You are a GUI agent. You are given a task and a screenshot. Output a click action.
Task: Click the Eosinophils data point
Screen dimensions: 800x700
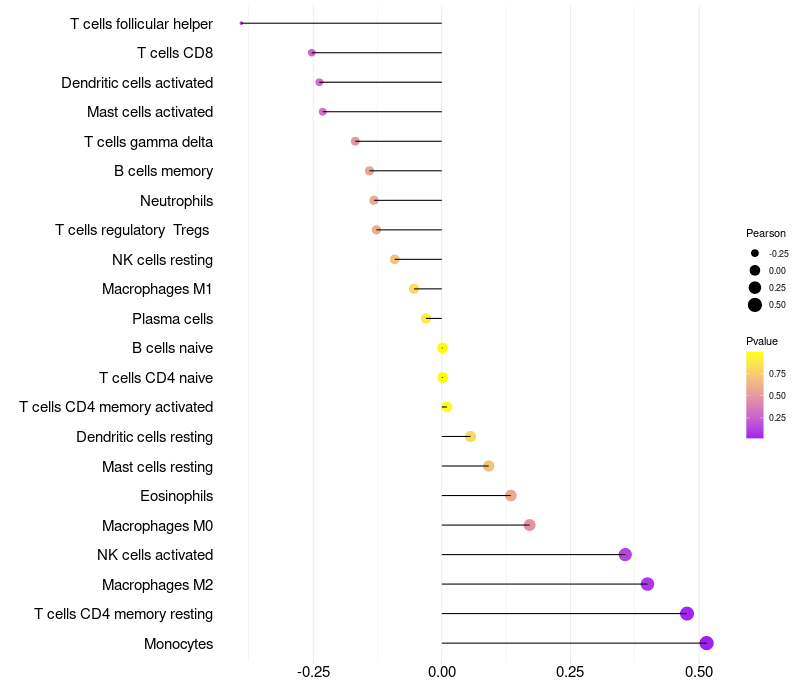coord(510,496)
